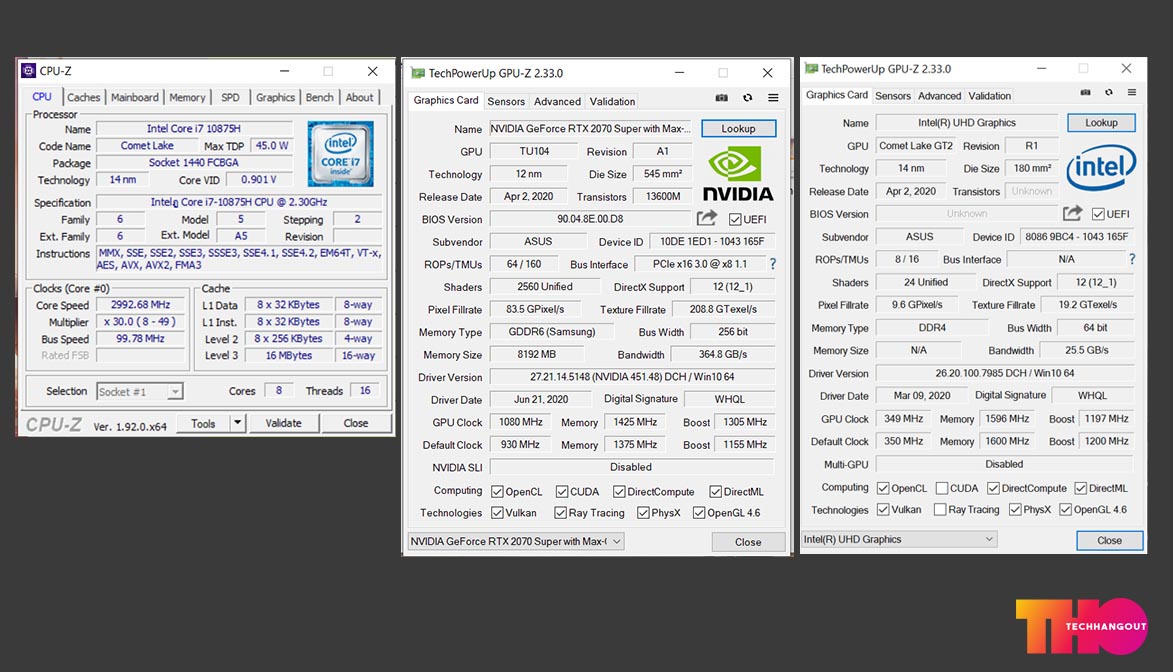
Task: Open the hamburger menu in NVIDIA GPU-Z window
Action: point(774,98)
